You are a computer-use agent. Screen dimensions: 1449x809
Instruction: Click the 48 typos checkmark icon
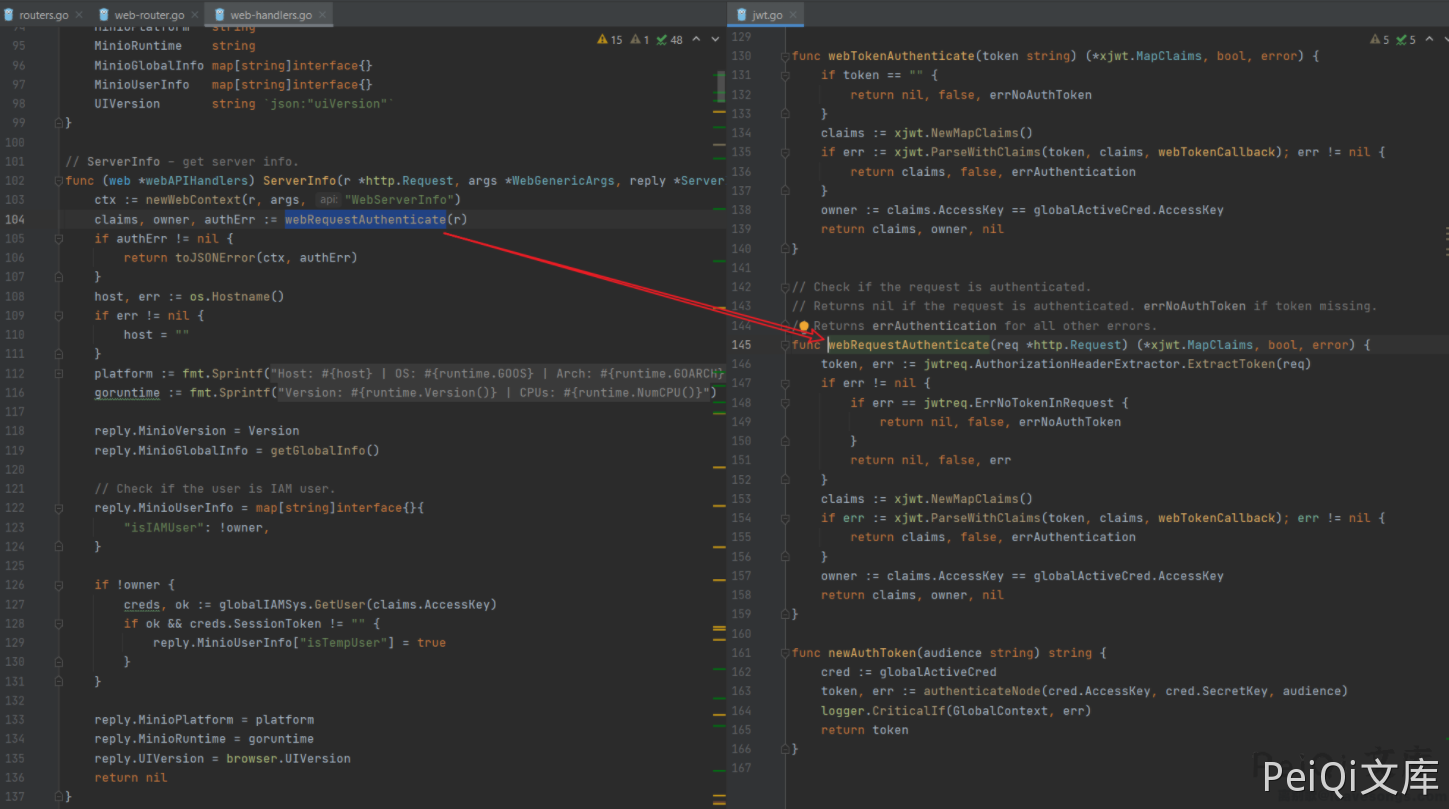[661, 40]
